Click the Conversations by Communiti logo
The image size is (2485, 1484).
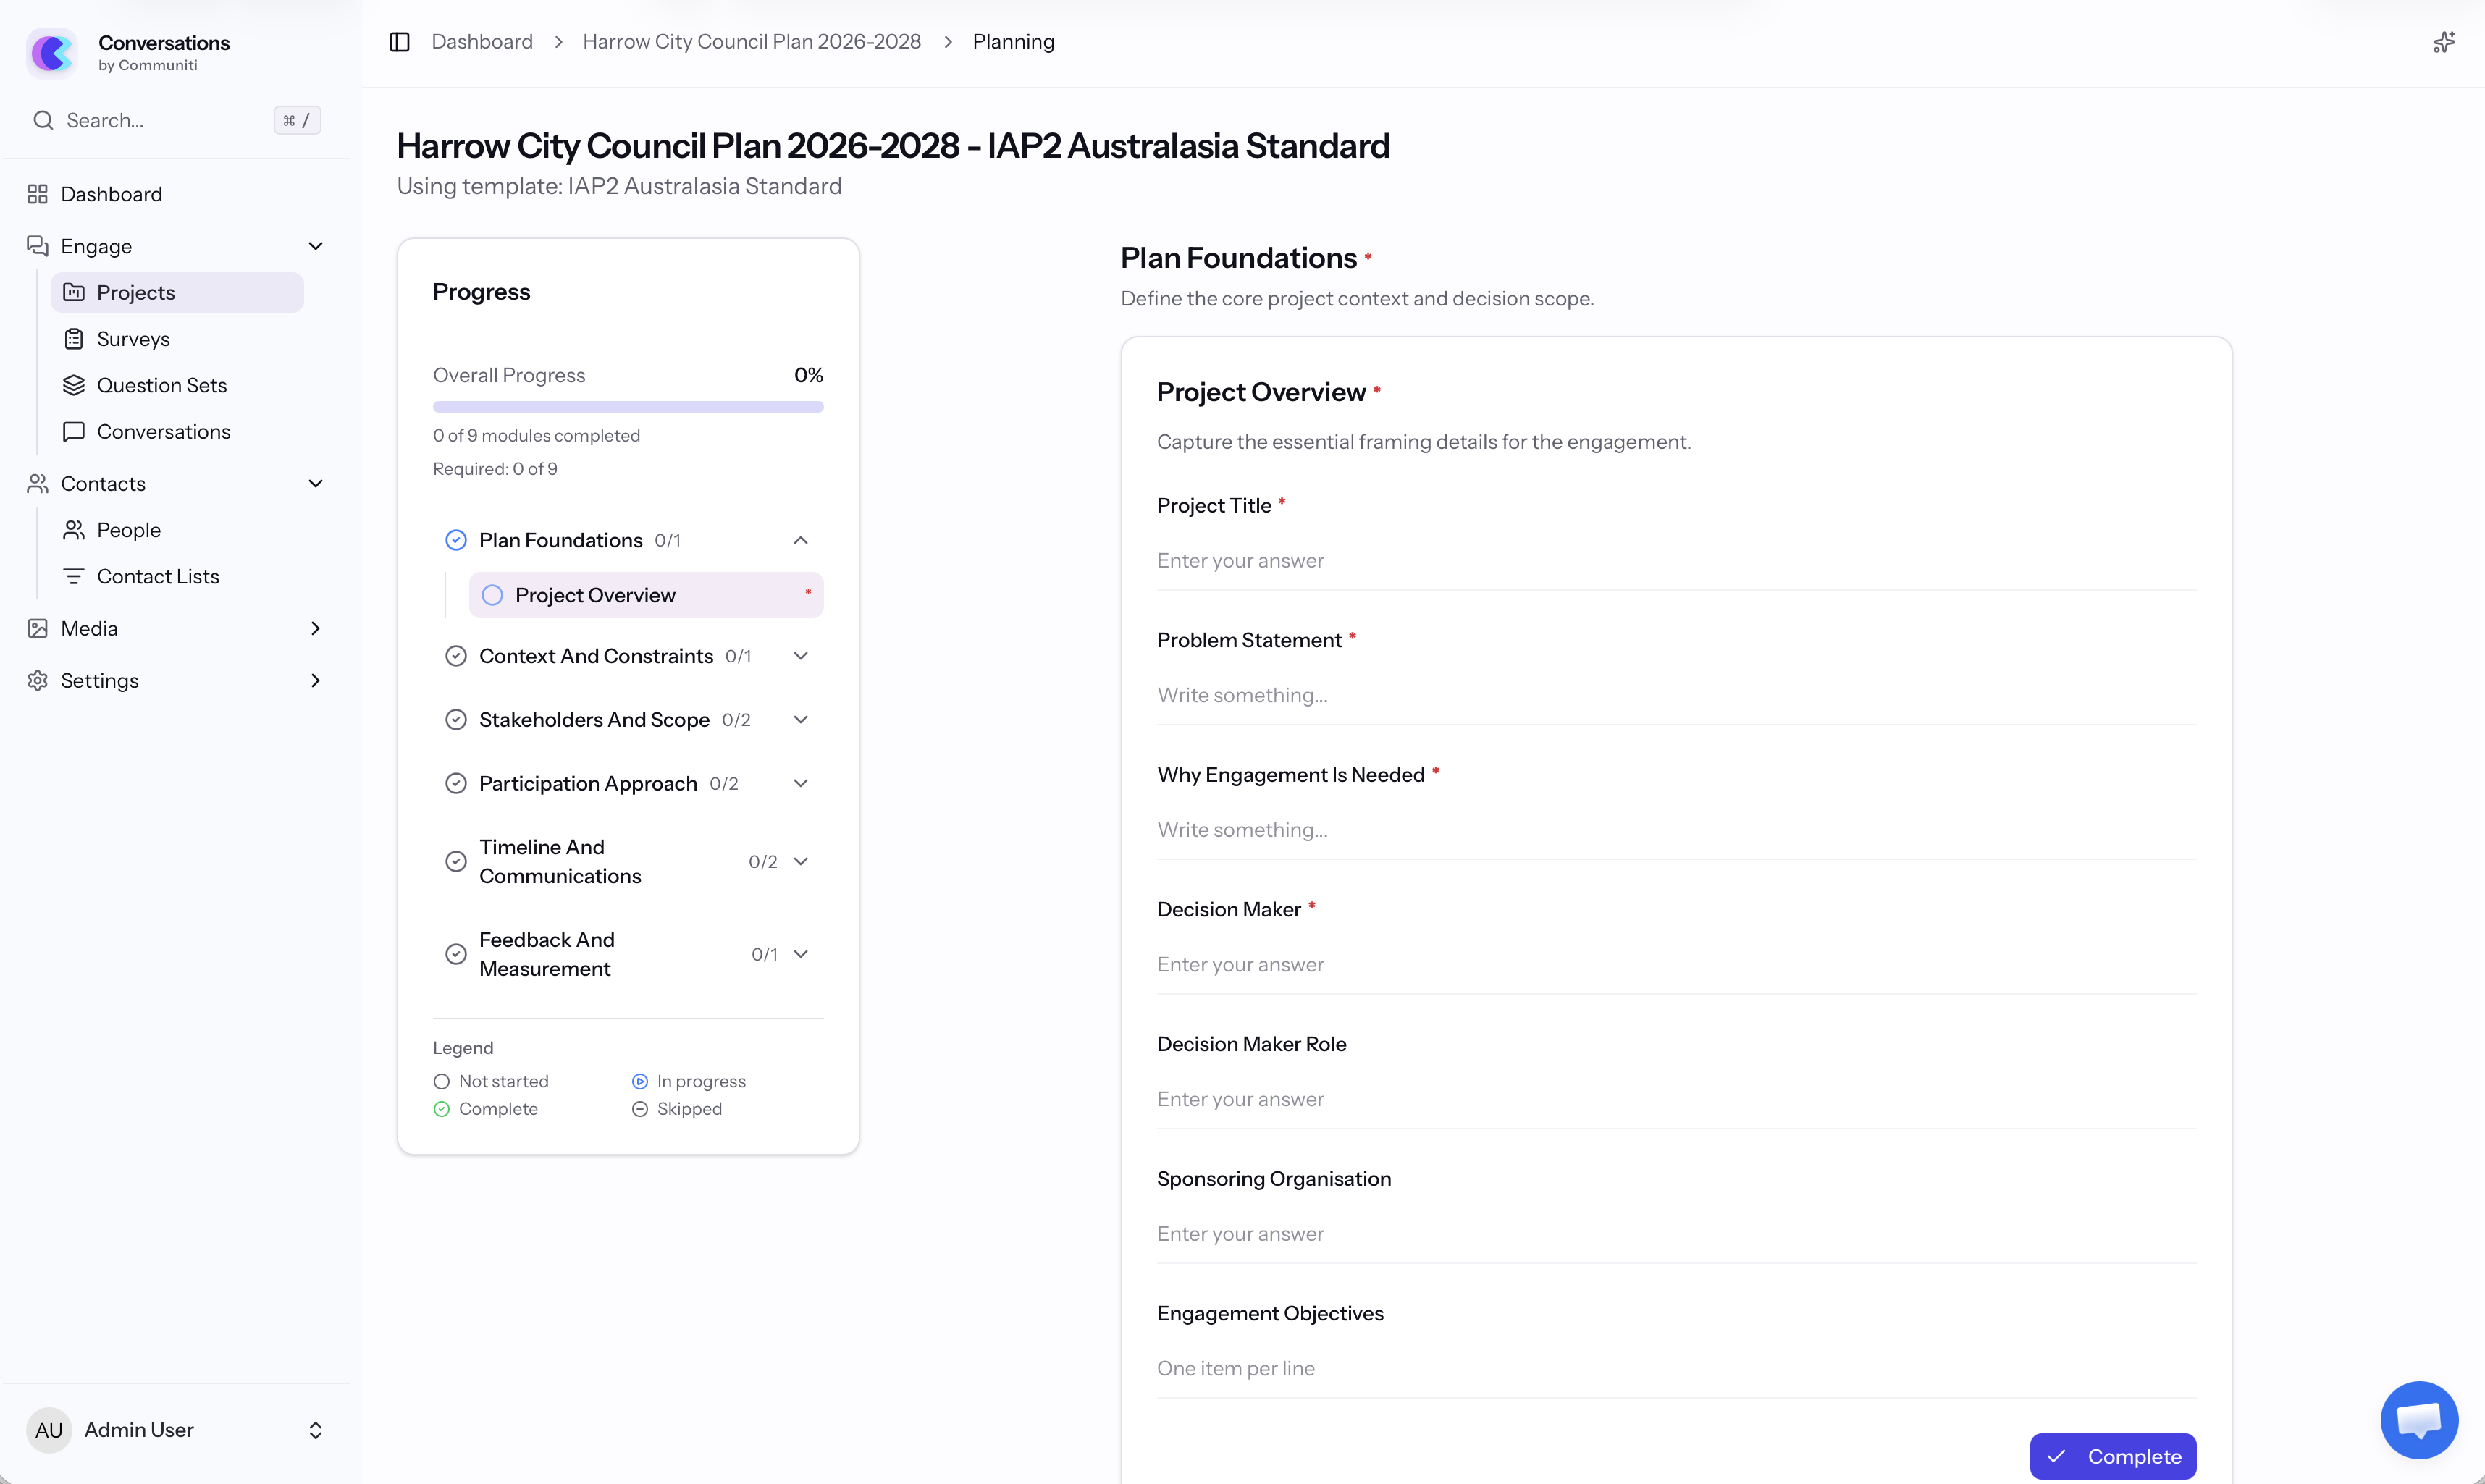tap(52, 52)
